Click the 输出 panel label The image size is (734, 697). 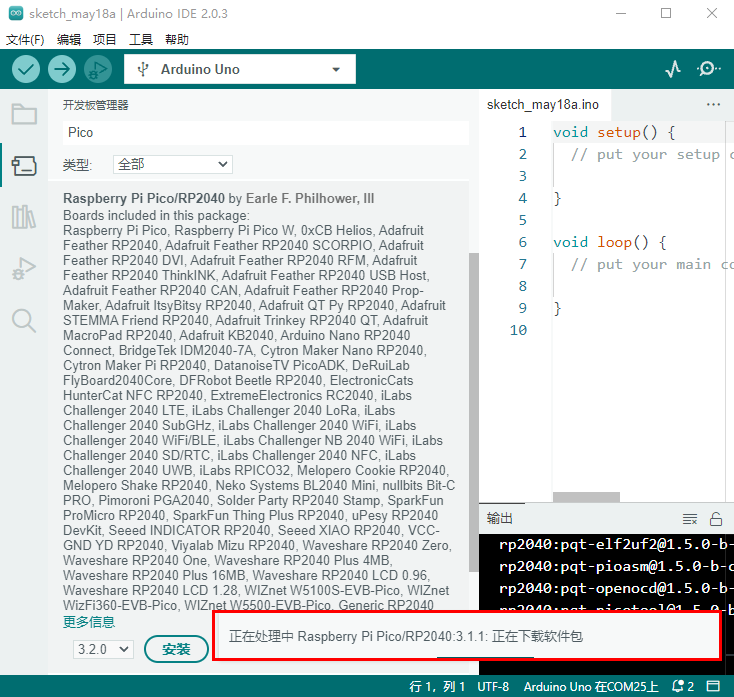[499, 519]
